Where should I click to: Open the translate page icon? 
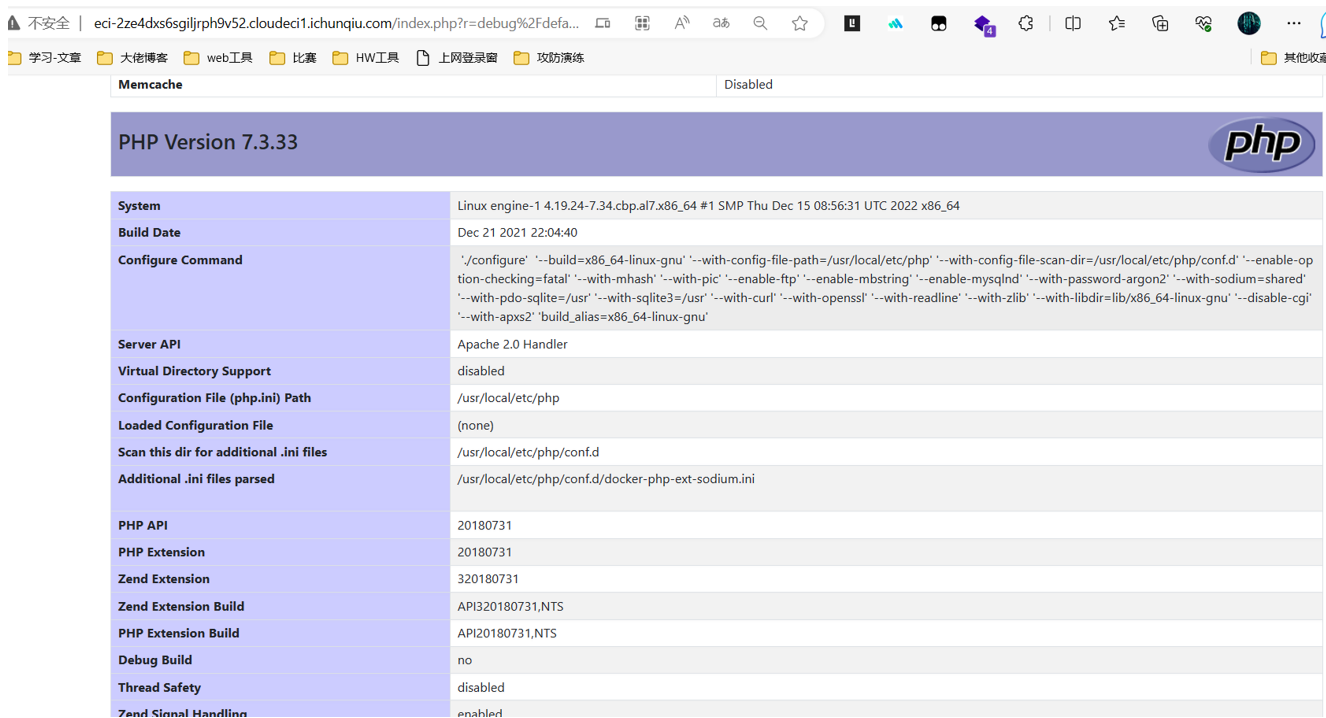pos(721,23)
